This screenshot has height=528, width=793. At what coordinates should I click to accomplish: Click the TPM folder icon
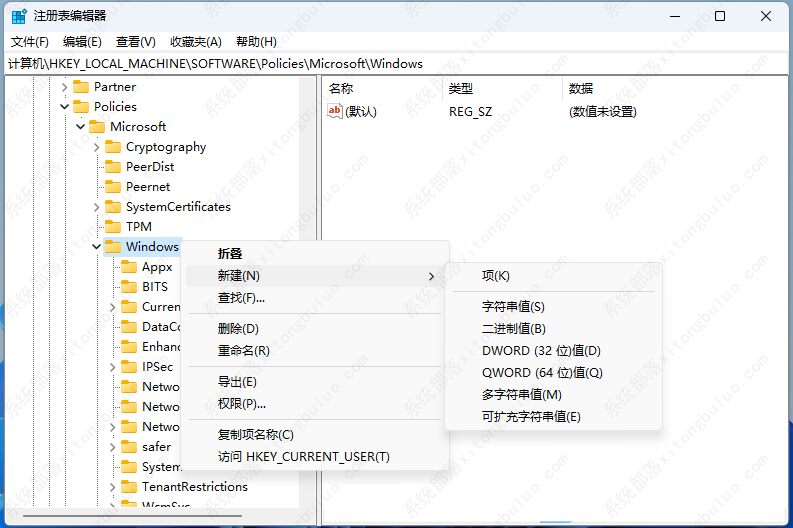click(113, 227)
